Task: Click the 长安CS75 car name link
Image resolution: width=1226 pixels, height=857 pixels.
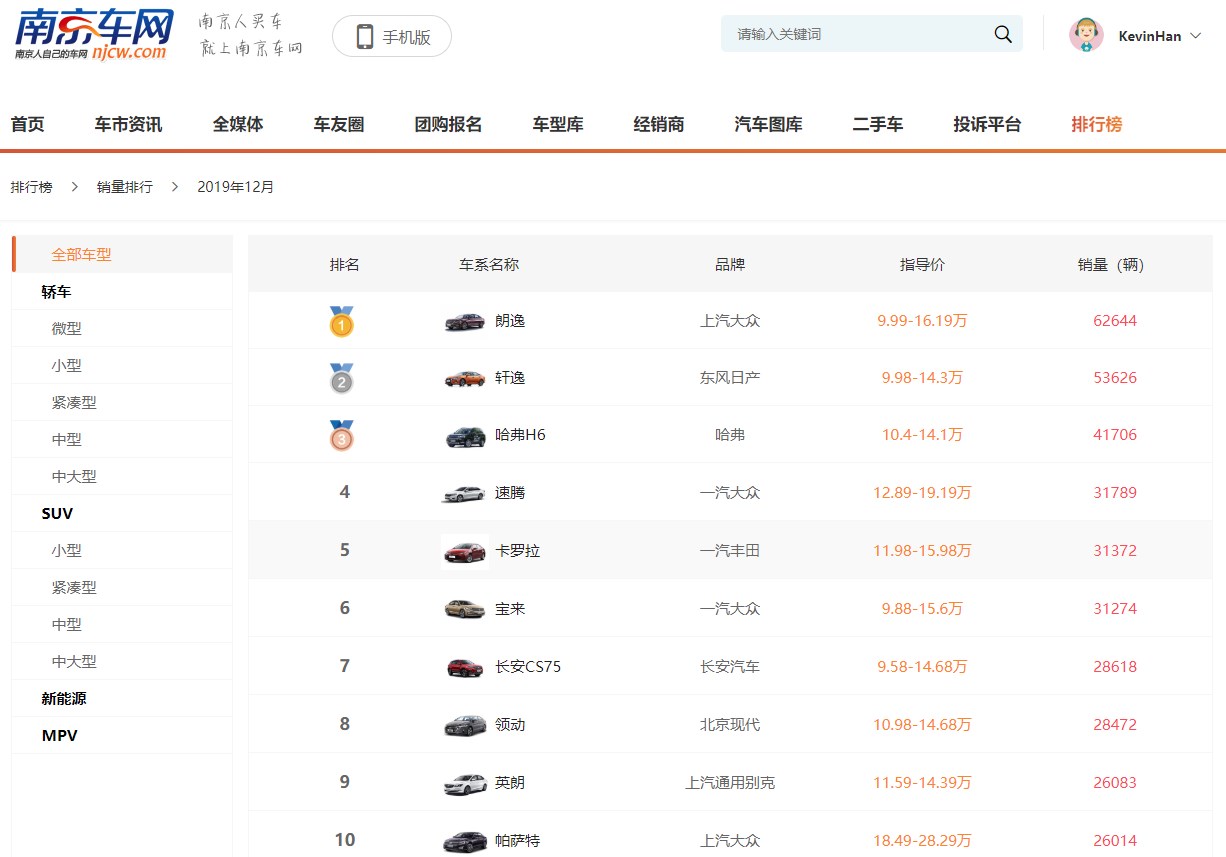Action: pyautogui.click(x=528, y=667)
